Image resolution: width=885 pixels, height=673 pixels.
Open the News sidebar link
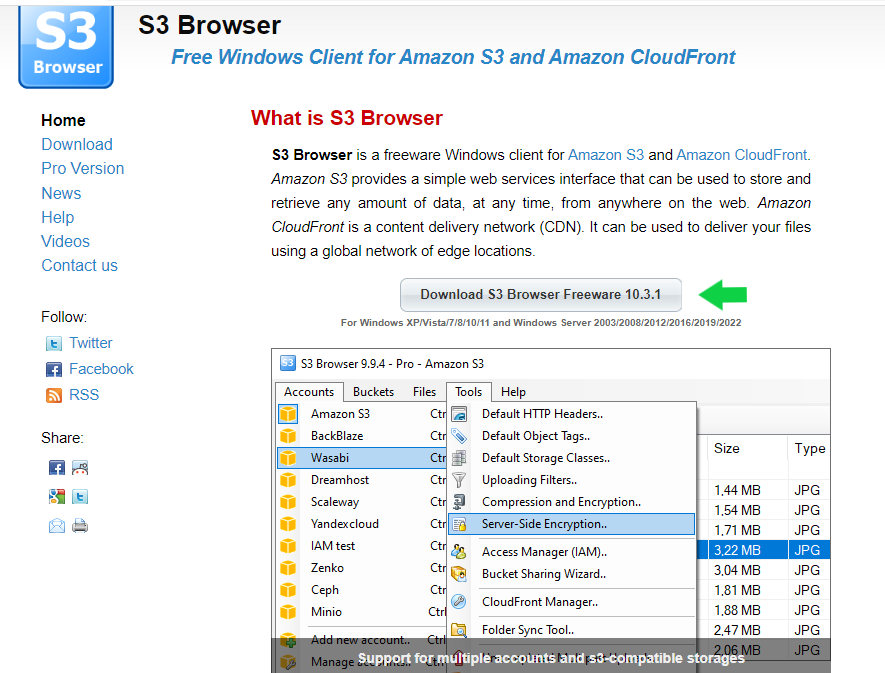pyautogui.click(x=61, y=193)
